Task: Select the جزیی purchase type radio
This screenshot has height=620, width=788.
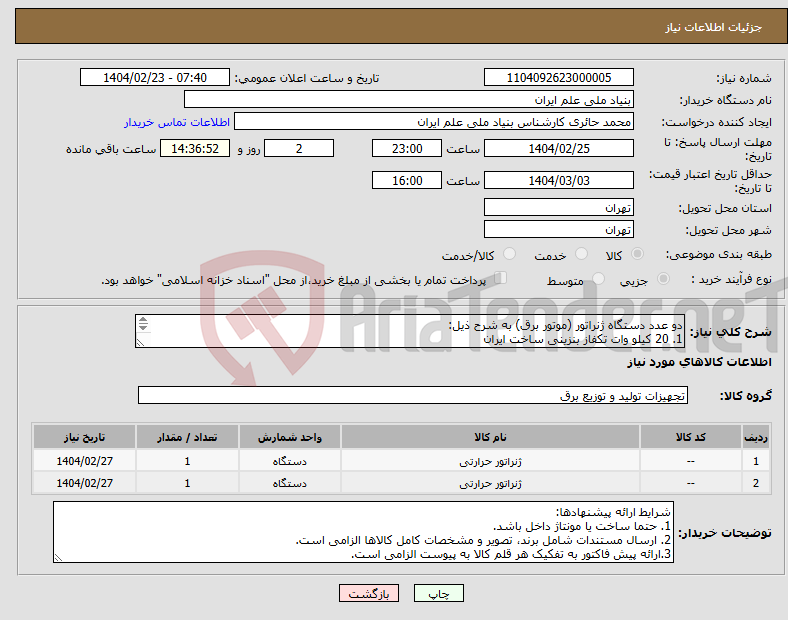Action: pos(663,279)
